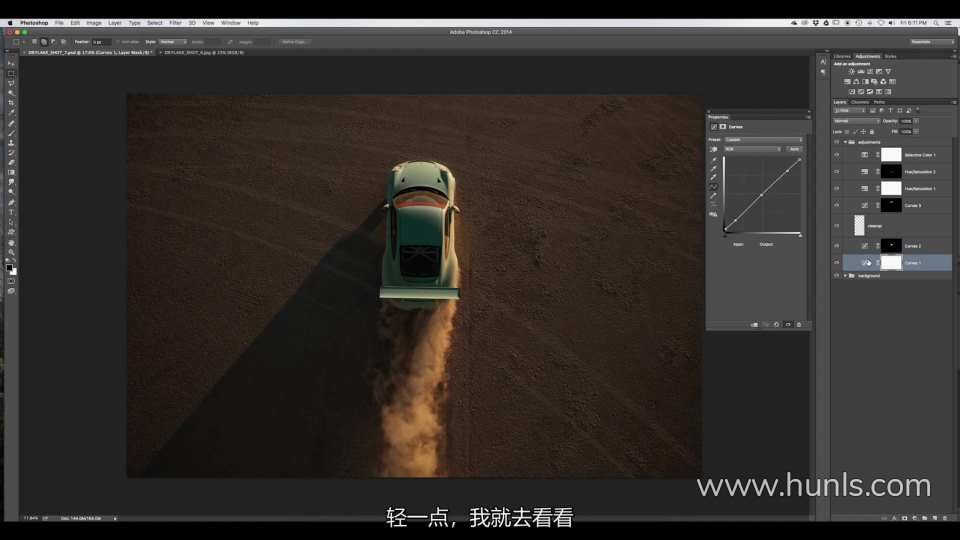Screen dimensions: 960x540
Task: Hide the Curves 2 layer
Action: pyautogui.click(x=837, y=246)
